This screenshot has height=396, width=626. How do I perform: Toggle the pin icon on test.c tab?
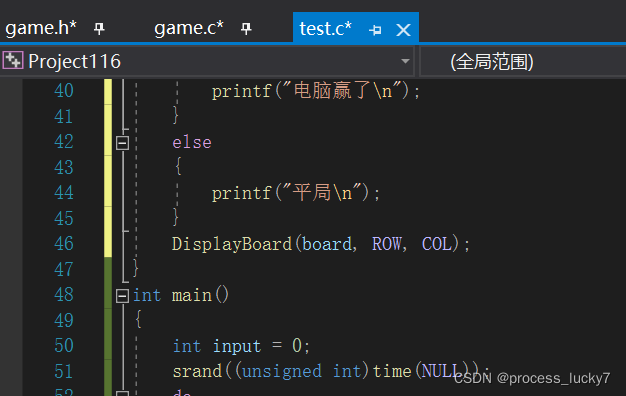coord(375,30)
